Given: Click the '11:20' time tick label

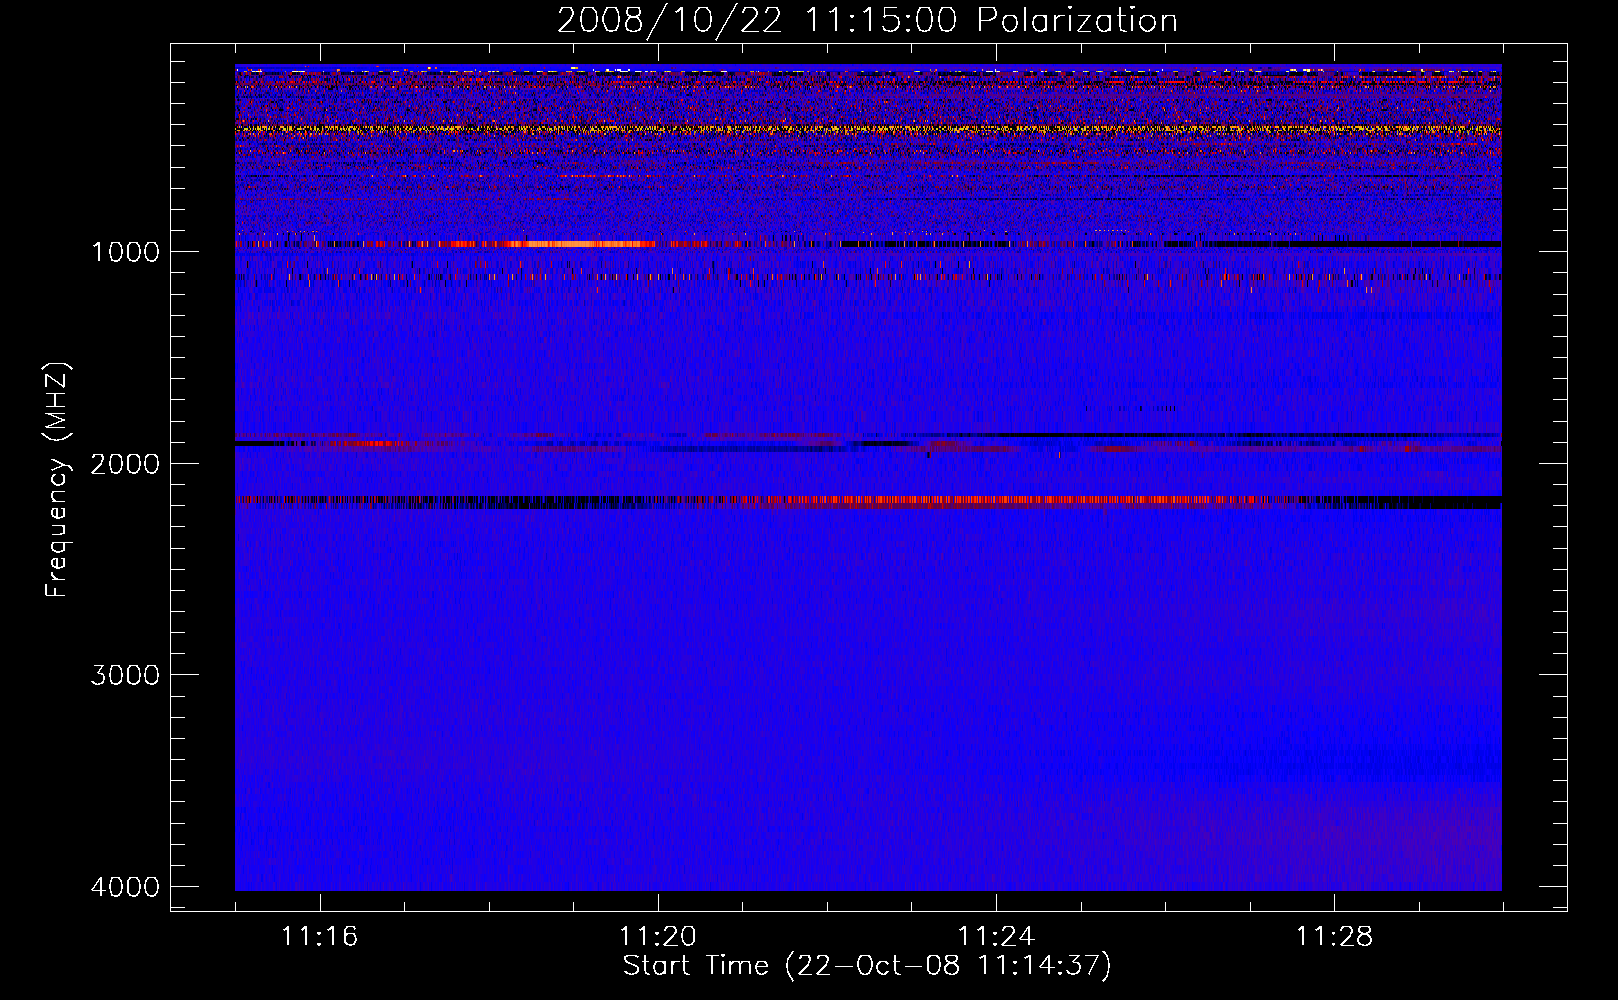Looking at the screenshot, I should [658, 936].
